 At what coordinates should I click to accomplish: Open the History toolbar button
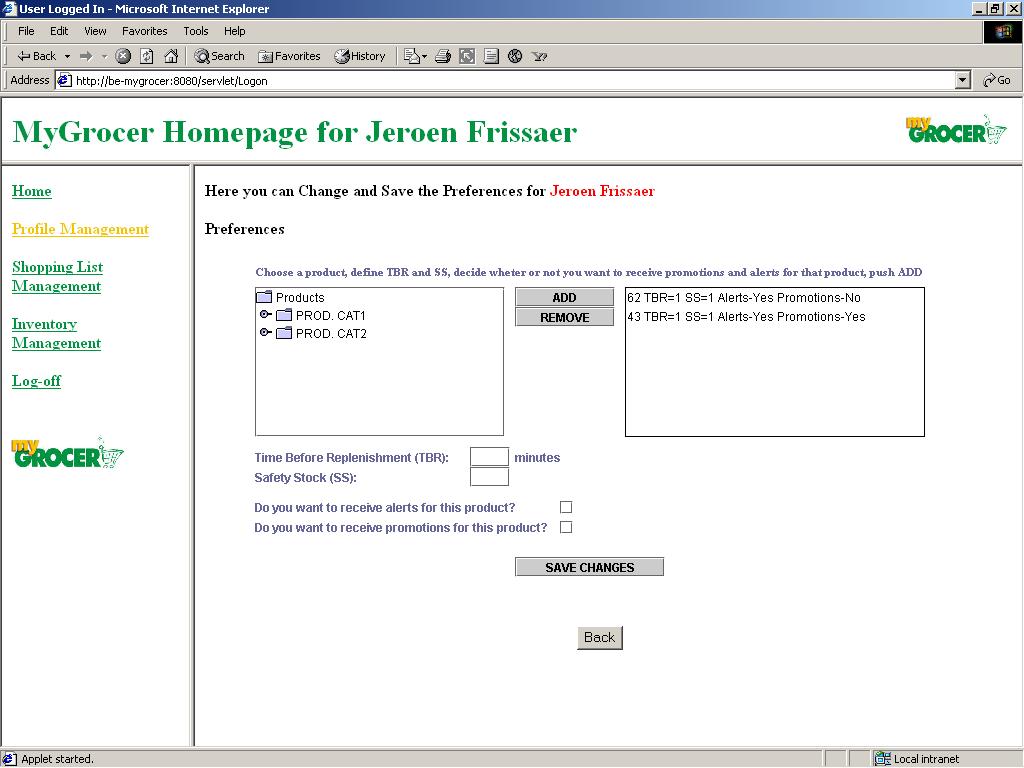point(360,56)
